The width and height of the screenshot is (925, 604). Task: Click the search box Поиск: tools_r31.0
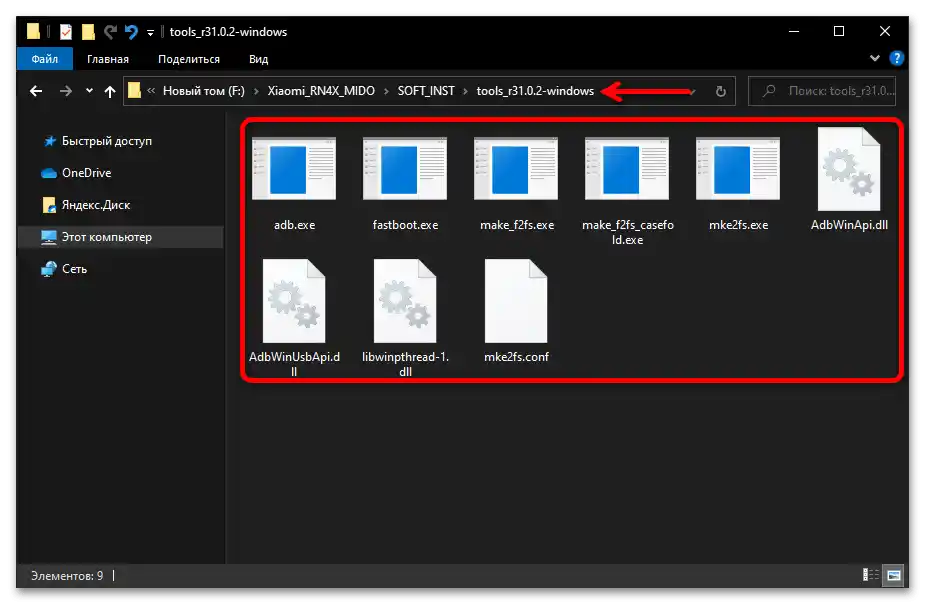[822, 91]
